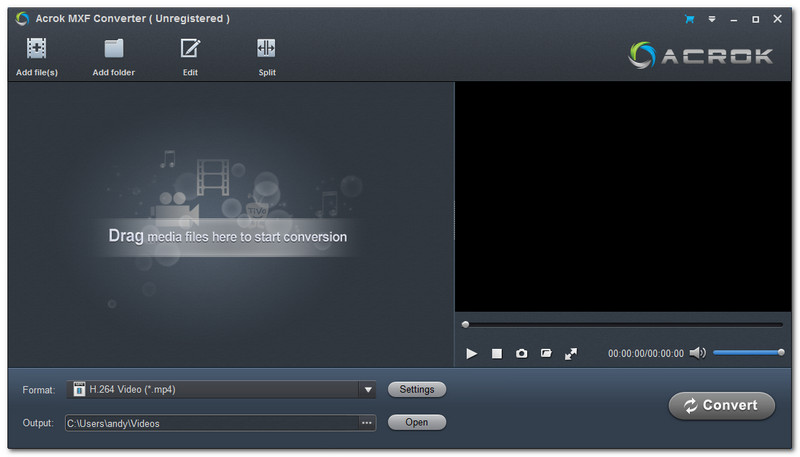The height and width of the screenshot is (457, 800).
Task: Open the snapshot folder icon
Action: 546,353
